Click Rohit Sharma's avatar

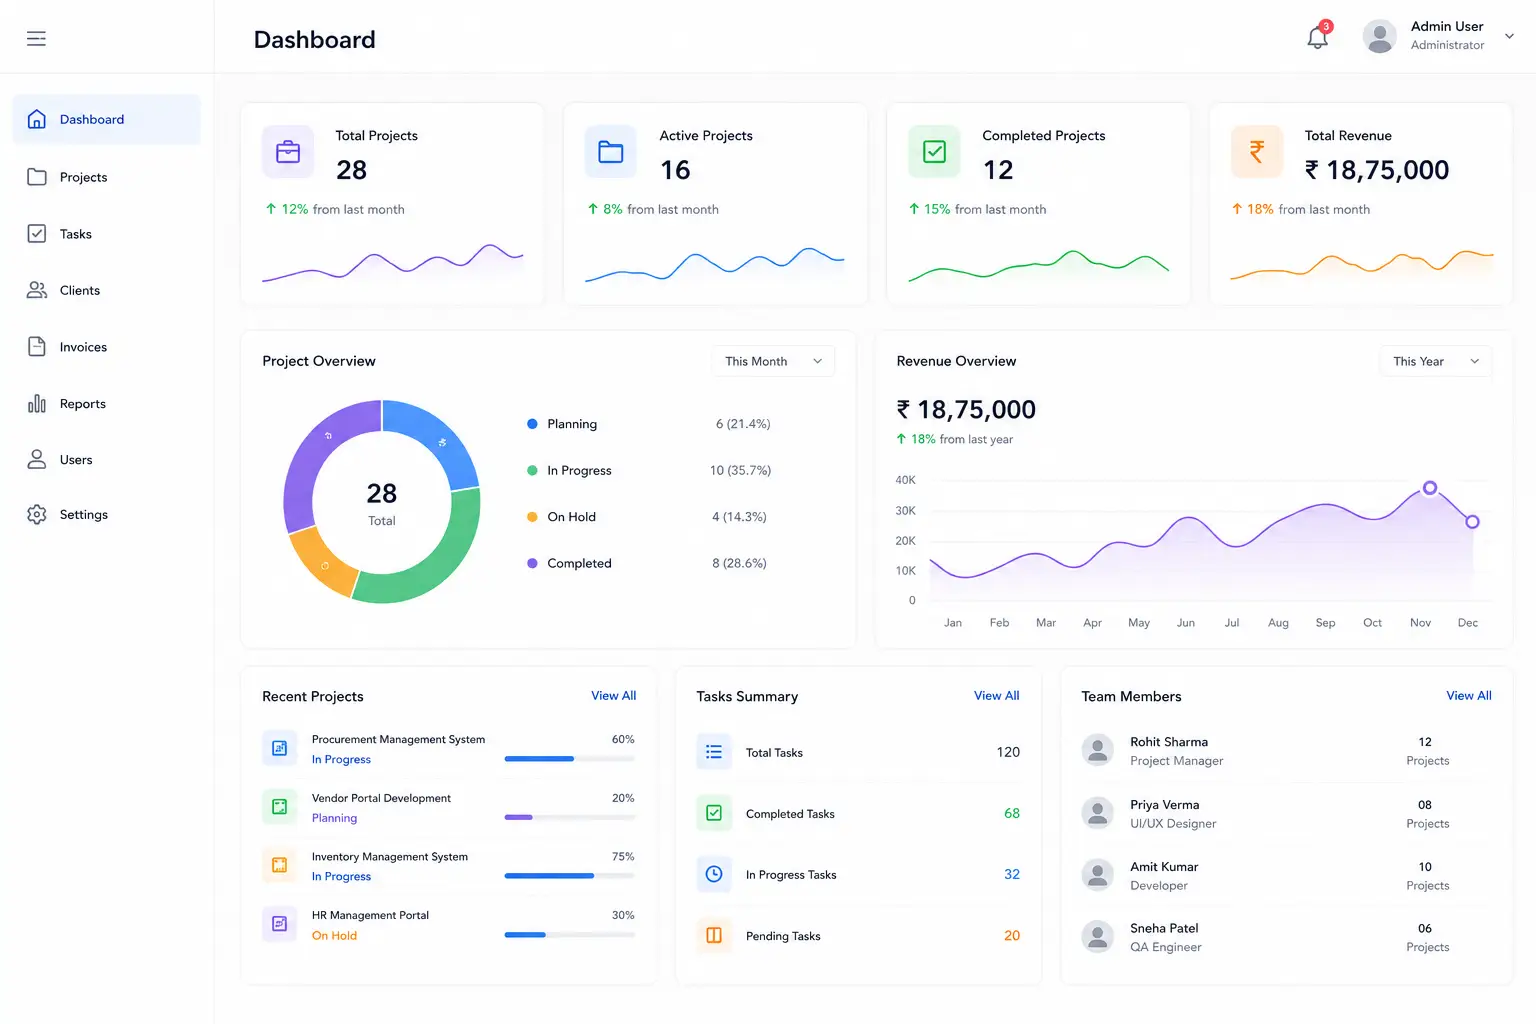[x=1097, y=750]
